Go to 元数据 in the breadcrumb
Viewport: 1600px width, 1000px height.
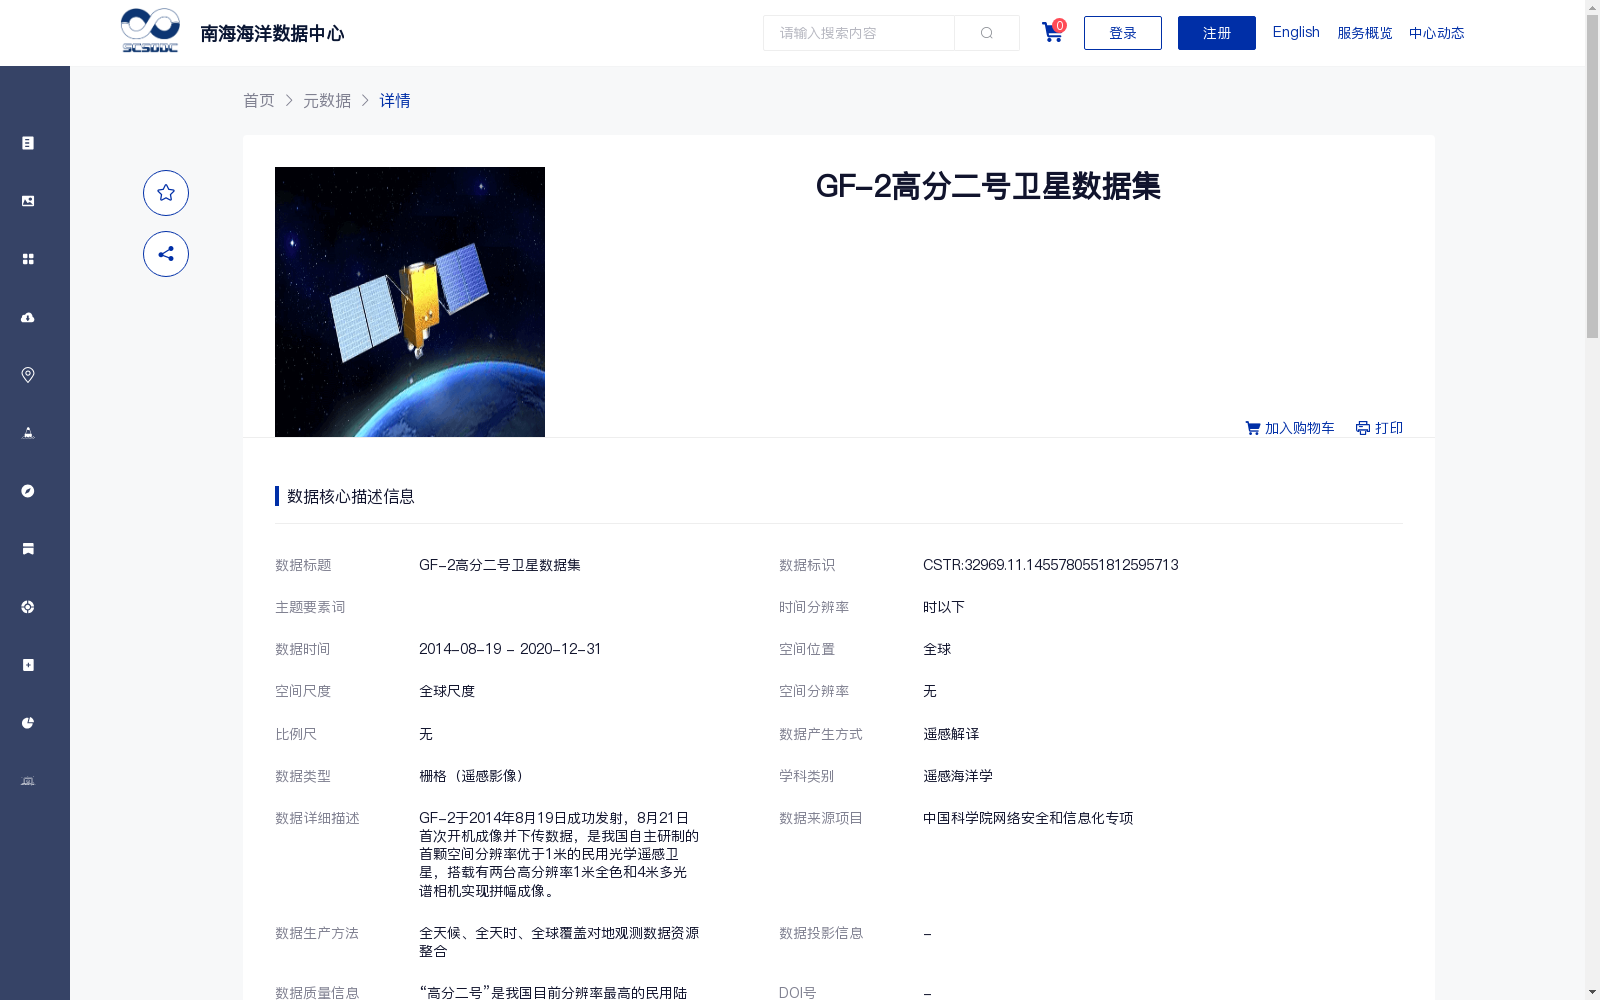pyautogui.click(x=327, y=100)
